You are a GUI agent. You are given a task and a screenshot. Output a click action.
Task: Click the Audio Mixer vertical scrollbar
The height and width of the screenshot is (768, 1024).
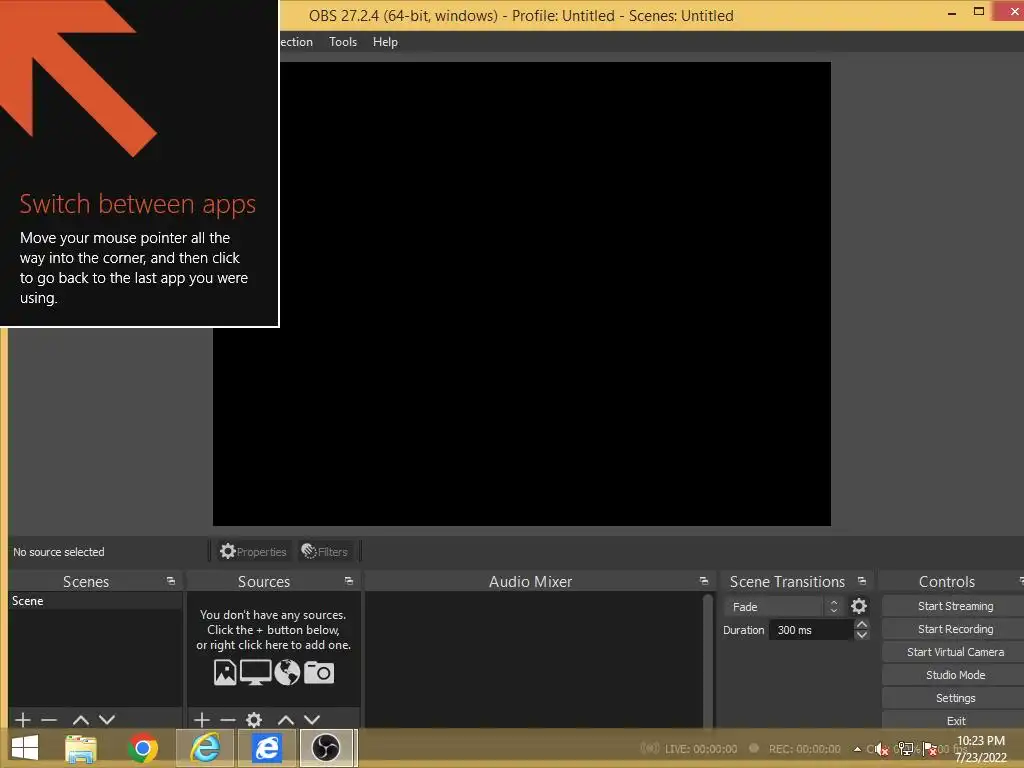[x=707, y=660]
